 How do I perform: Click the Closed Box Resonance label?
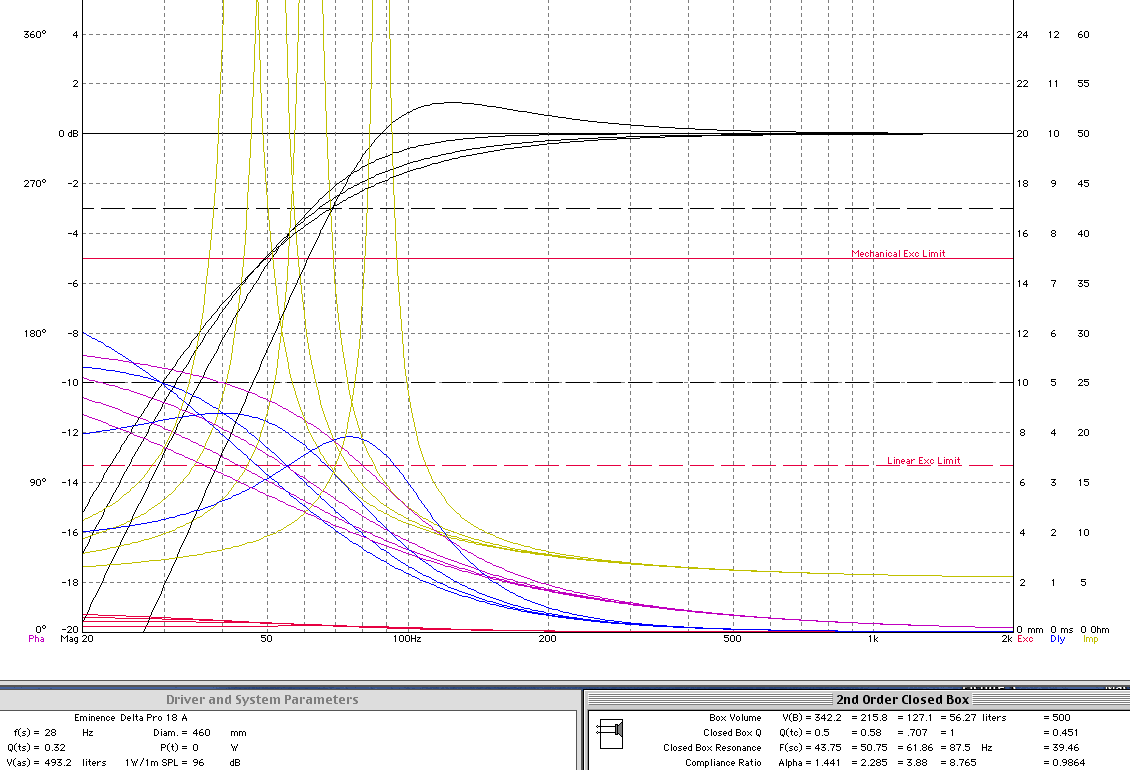[x=712, y=748]
